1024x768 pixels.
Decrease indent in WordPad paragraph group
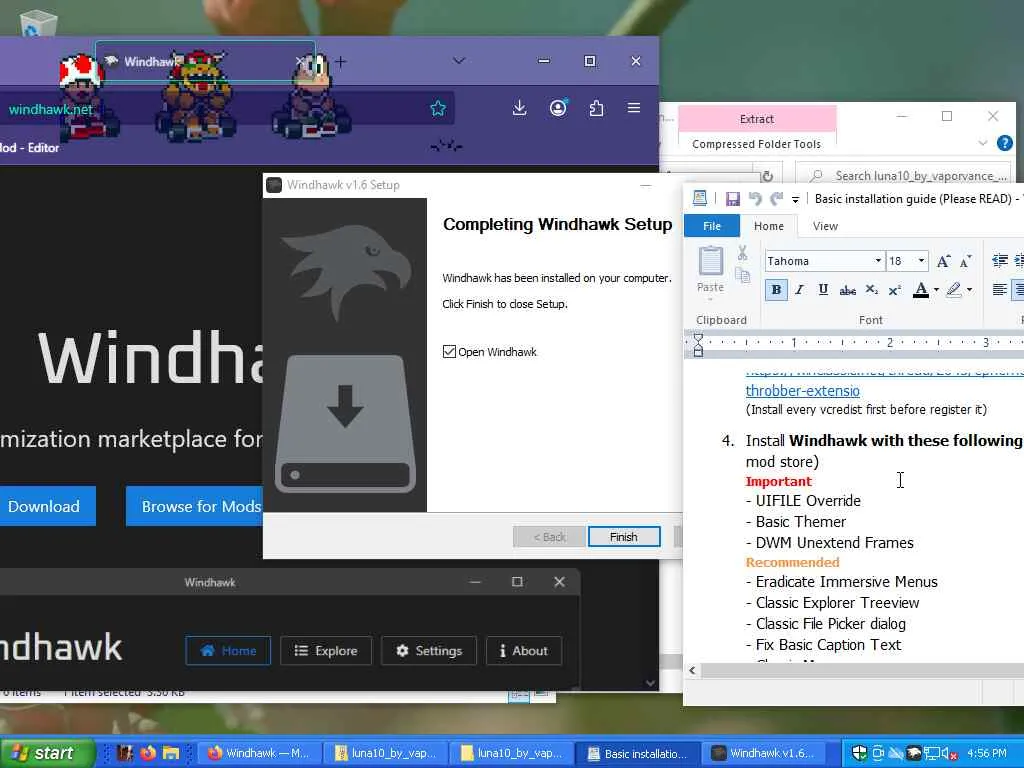(x=999, y=261)
